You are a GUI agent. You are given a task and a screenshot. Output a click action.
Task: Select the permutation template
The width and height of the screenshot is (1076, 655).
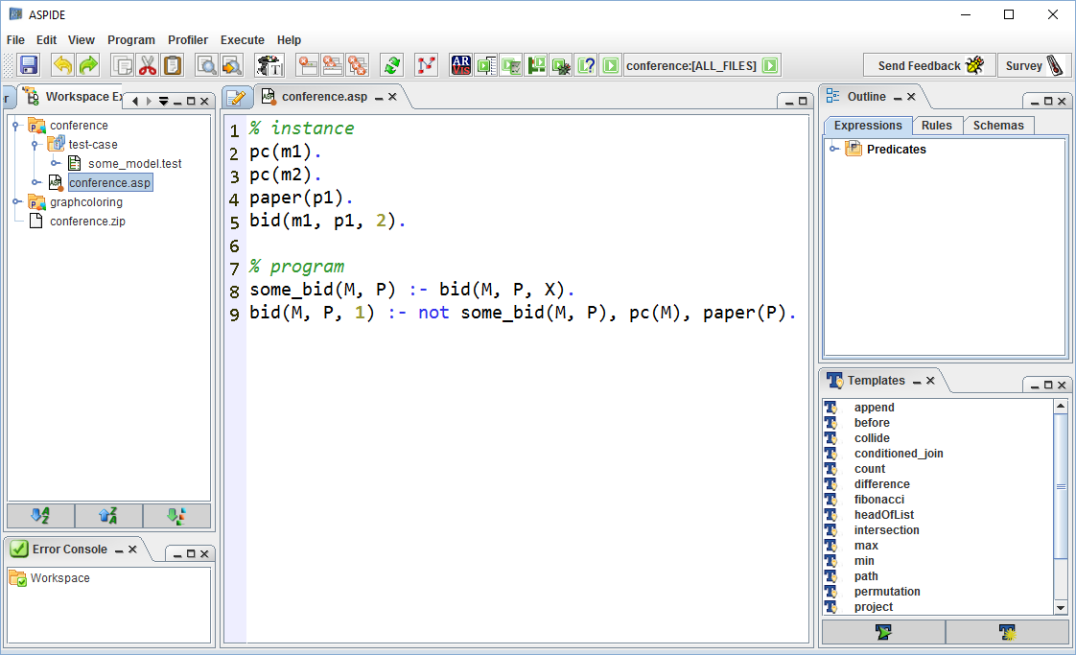pos(887,591)
